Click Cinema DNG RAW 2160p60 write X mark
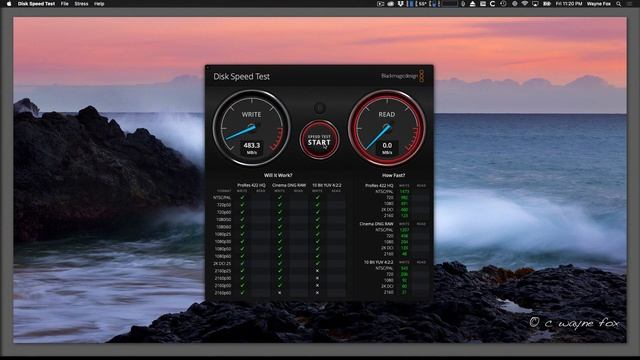 tap(280, 293)
